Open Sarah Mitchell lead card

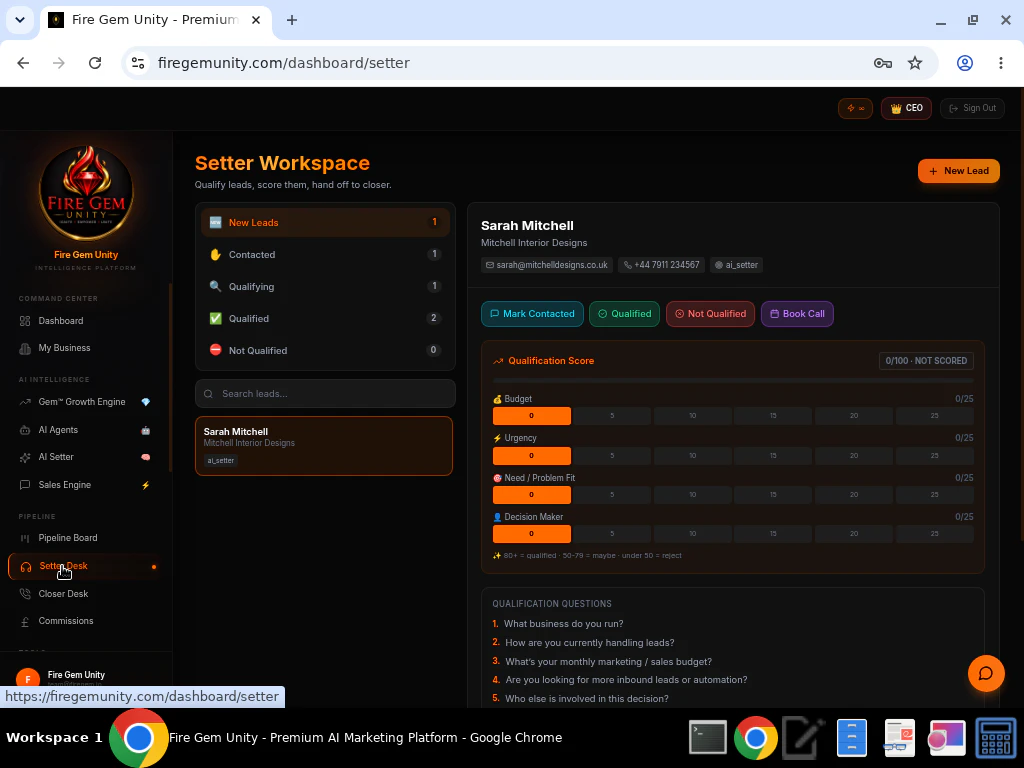pos(324,446)
